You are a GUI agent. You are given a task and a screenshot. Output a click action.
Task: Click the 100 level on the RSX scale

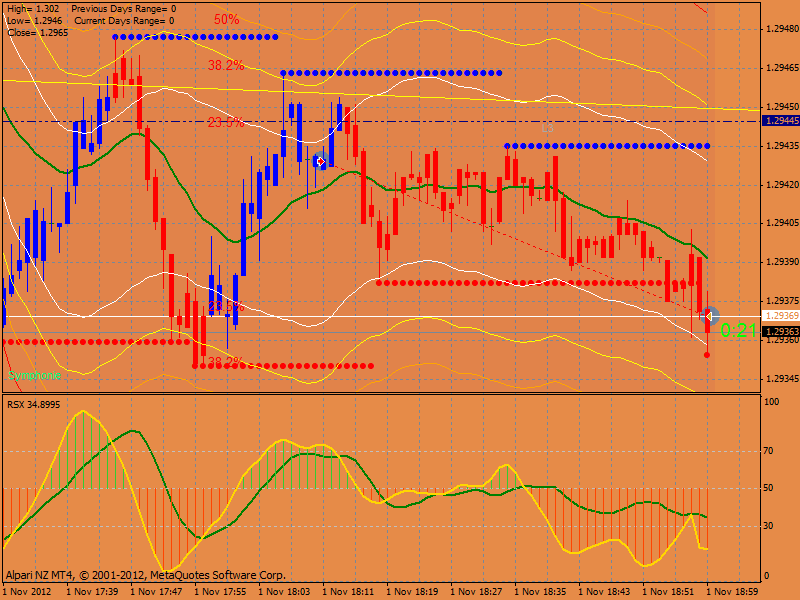[x=771, y=402]
